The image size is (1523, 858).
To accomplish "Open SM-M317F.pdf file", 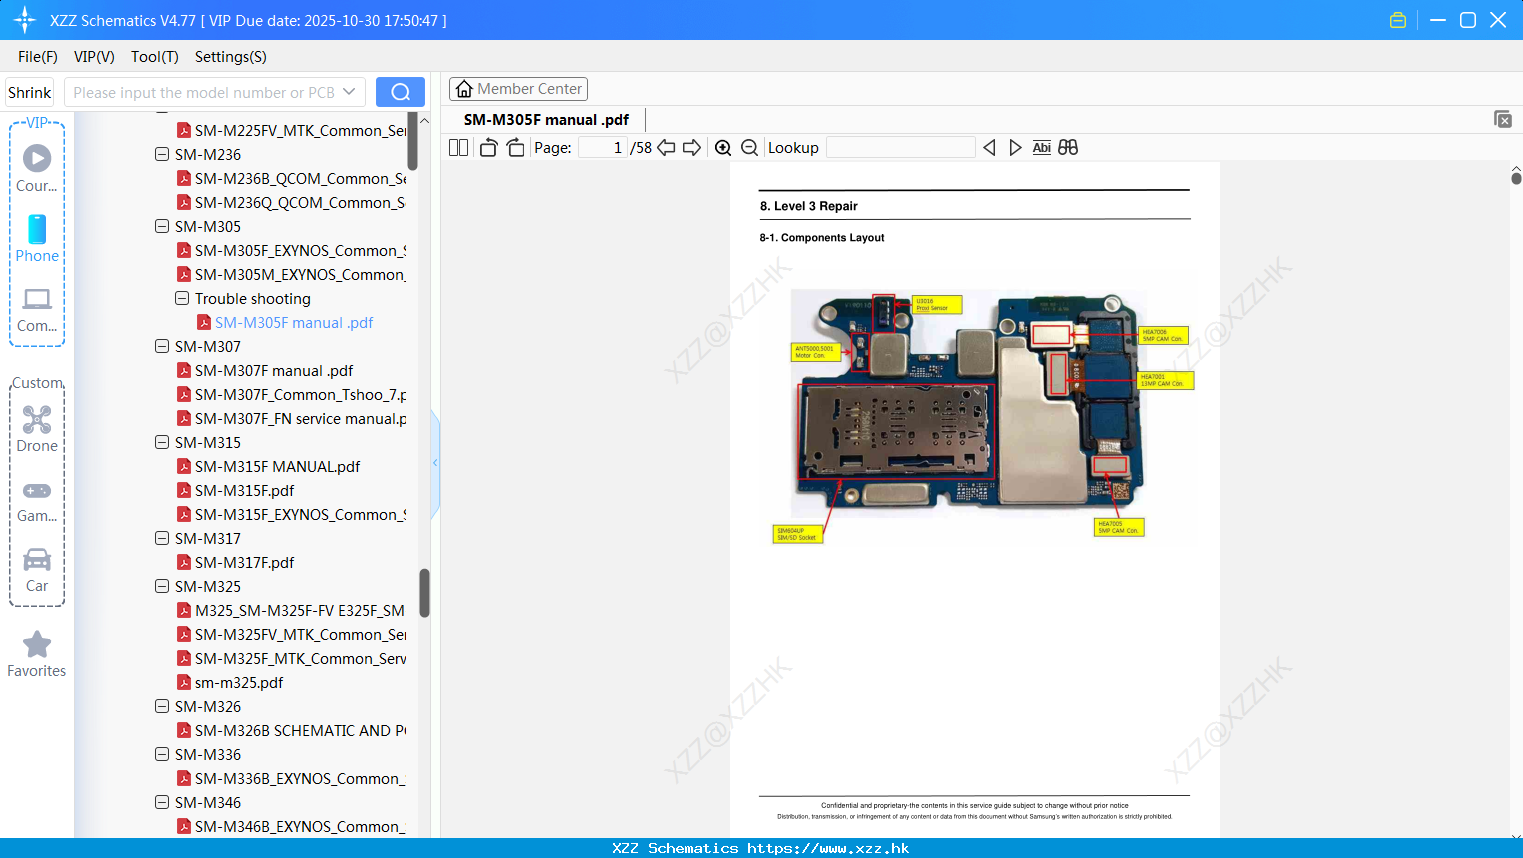I will point(244,562).
